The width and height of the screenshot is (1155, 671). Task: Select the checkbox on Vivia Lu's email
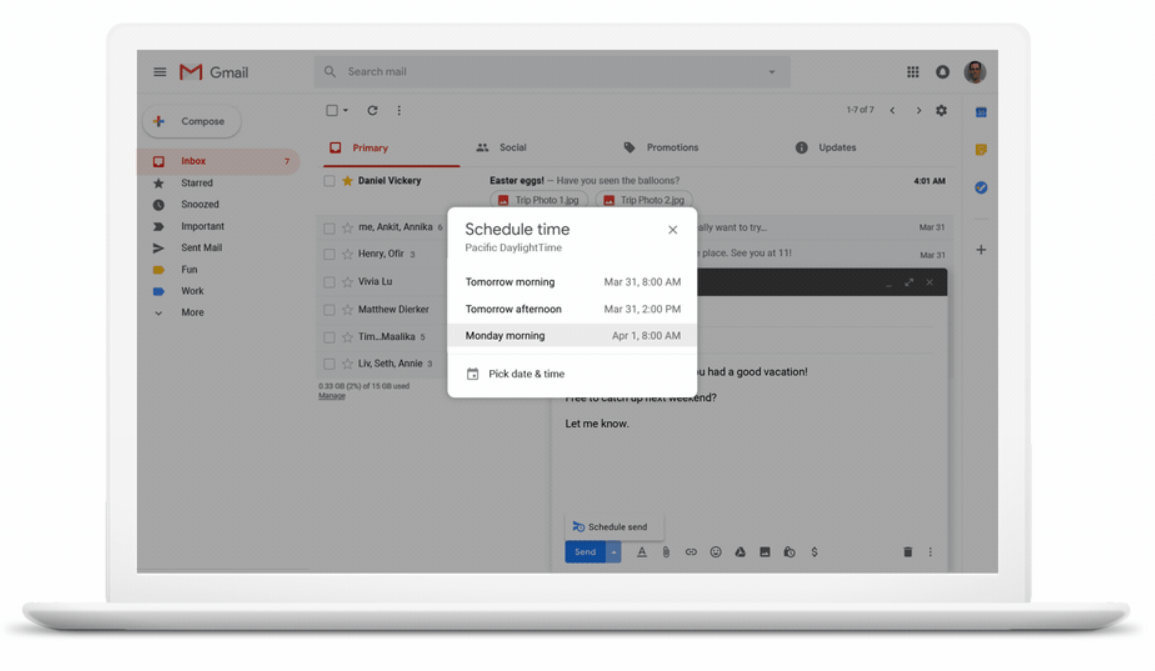[x=331, y=281]
